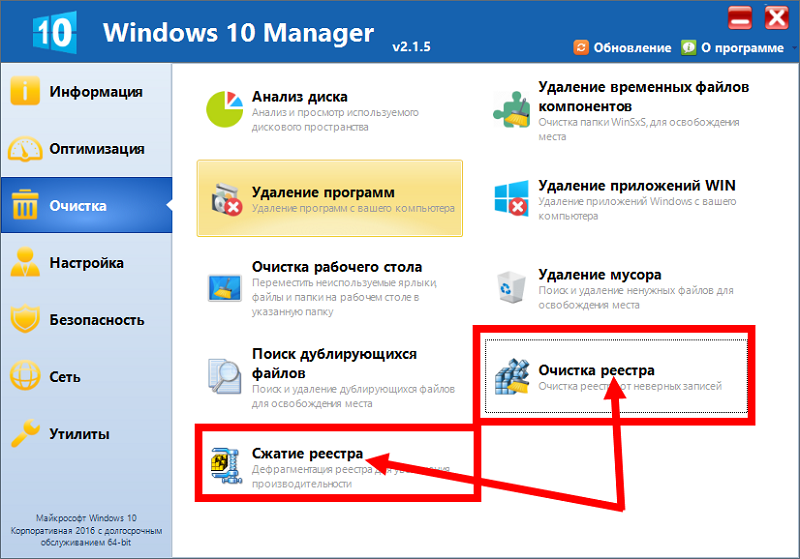Minimize the Windows 10 Manager window

point(741,16)
